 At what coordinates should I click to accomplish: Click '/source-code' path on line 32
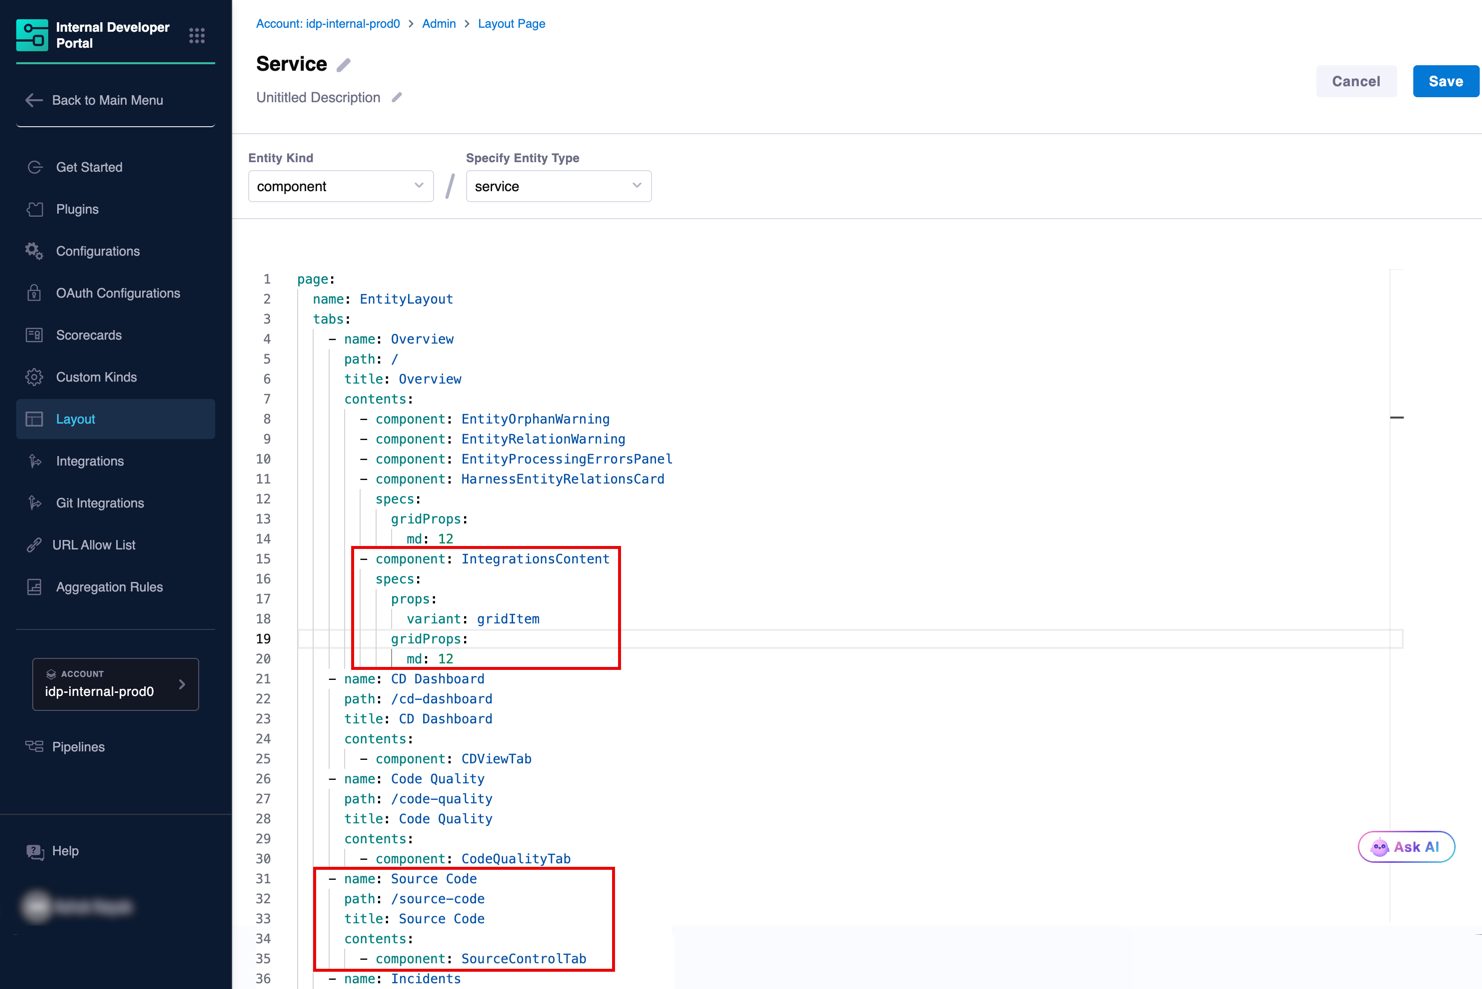[438, 899]
